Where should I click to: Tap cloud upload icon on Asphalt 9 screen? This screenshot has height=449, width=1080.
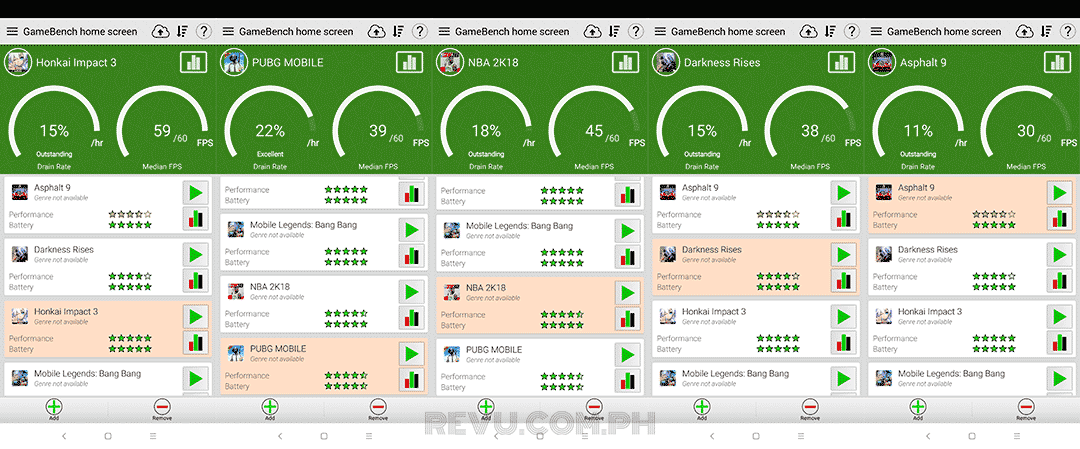1024,32
